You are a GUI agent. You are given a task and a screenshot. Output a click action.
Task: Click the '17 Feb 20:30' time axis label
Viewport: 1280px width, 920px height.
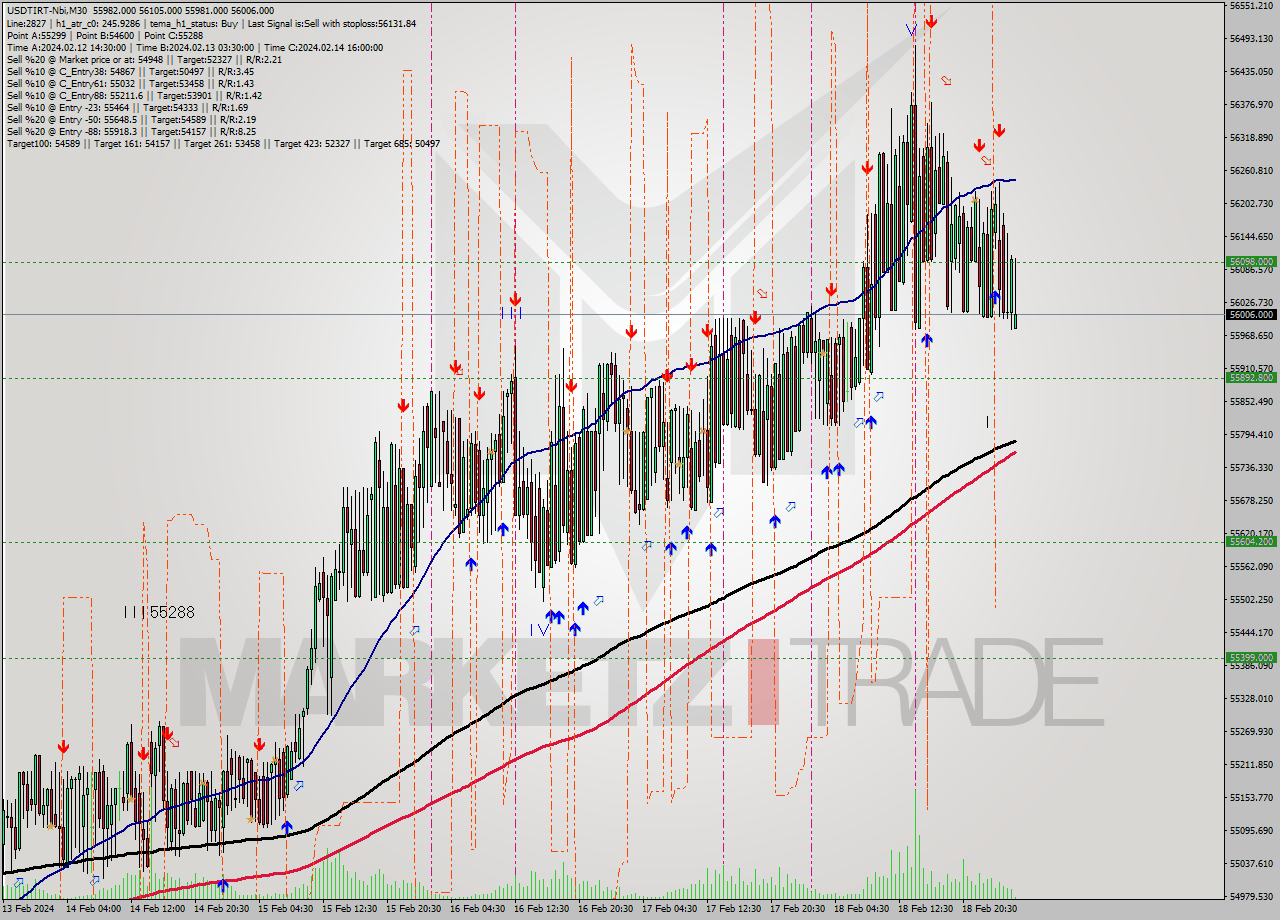[x=797, y=909]
